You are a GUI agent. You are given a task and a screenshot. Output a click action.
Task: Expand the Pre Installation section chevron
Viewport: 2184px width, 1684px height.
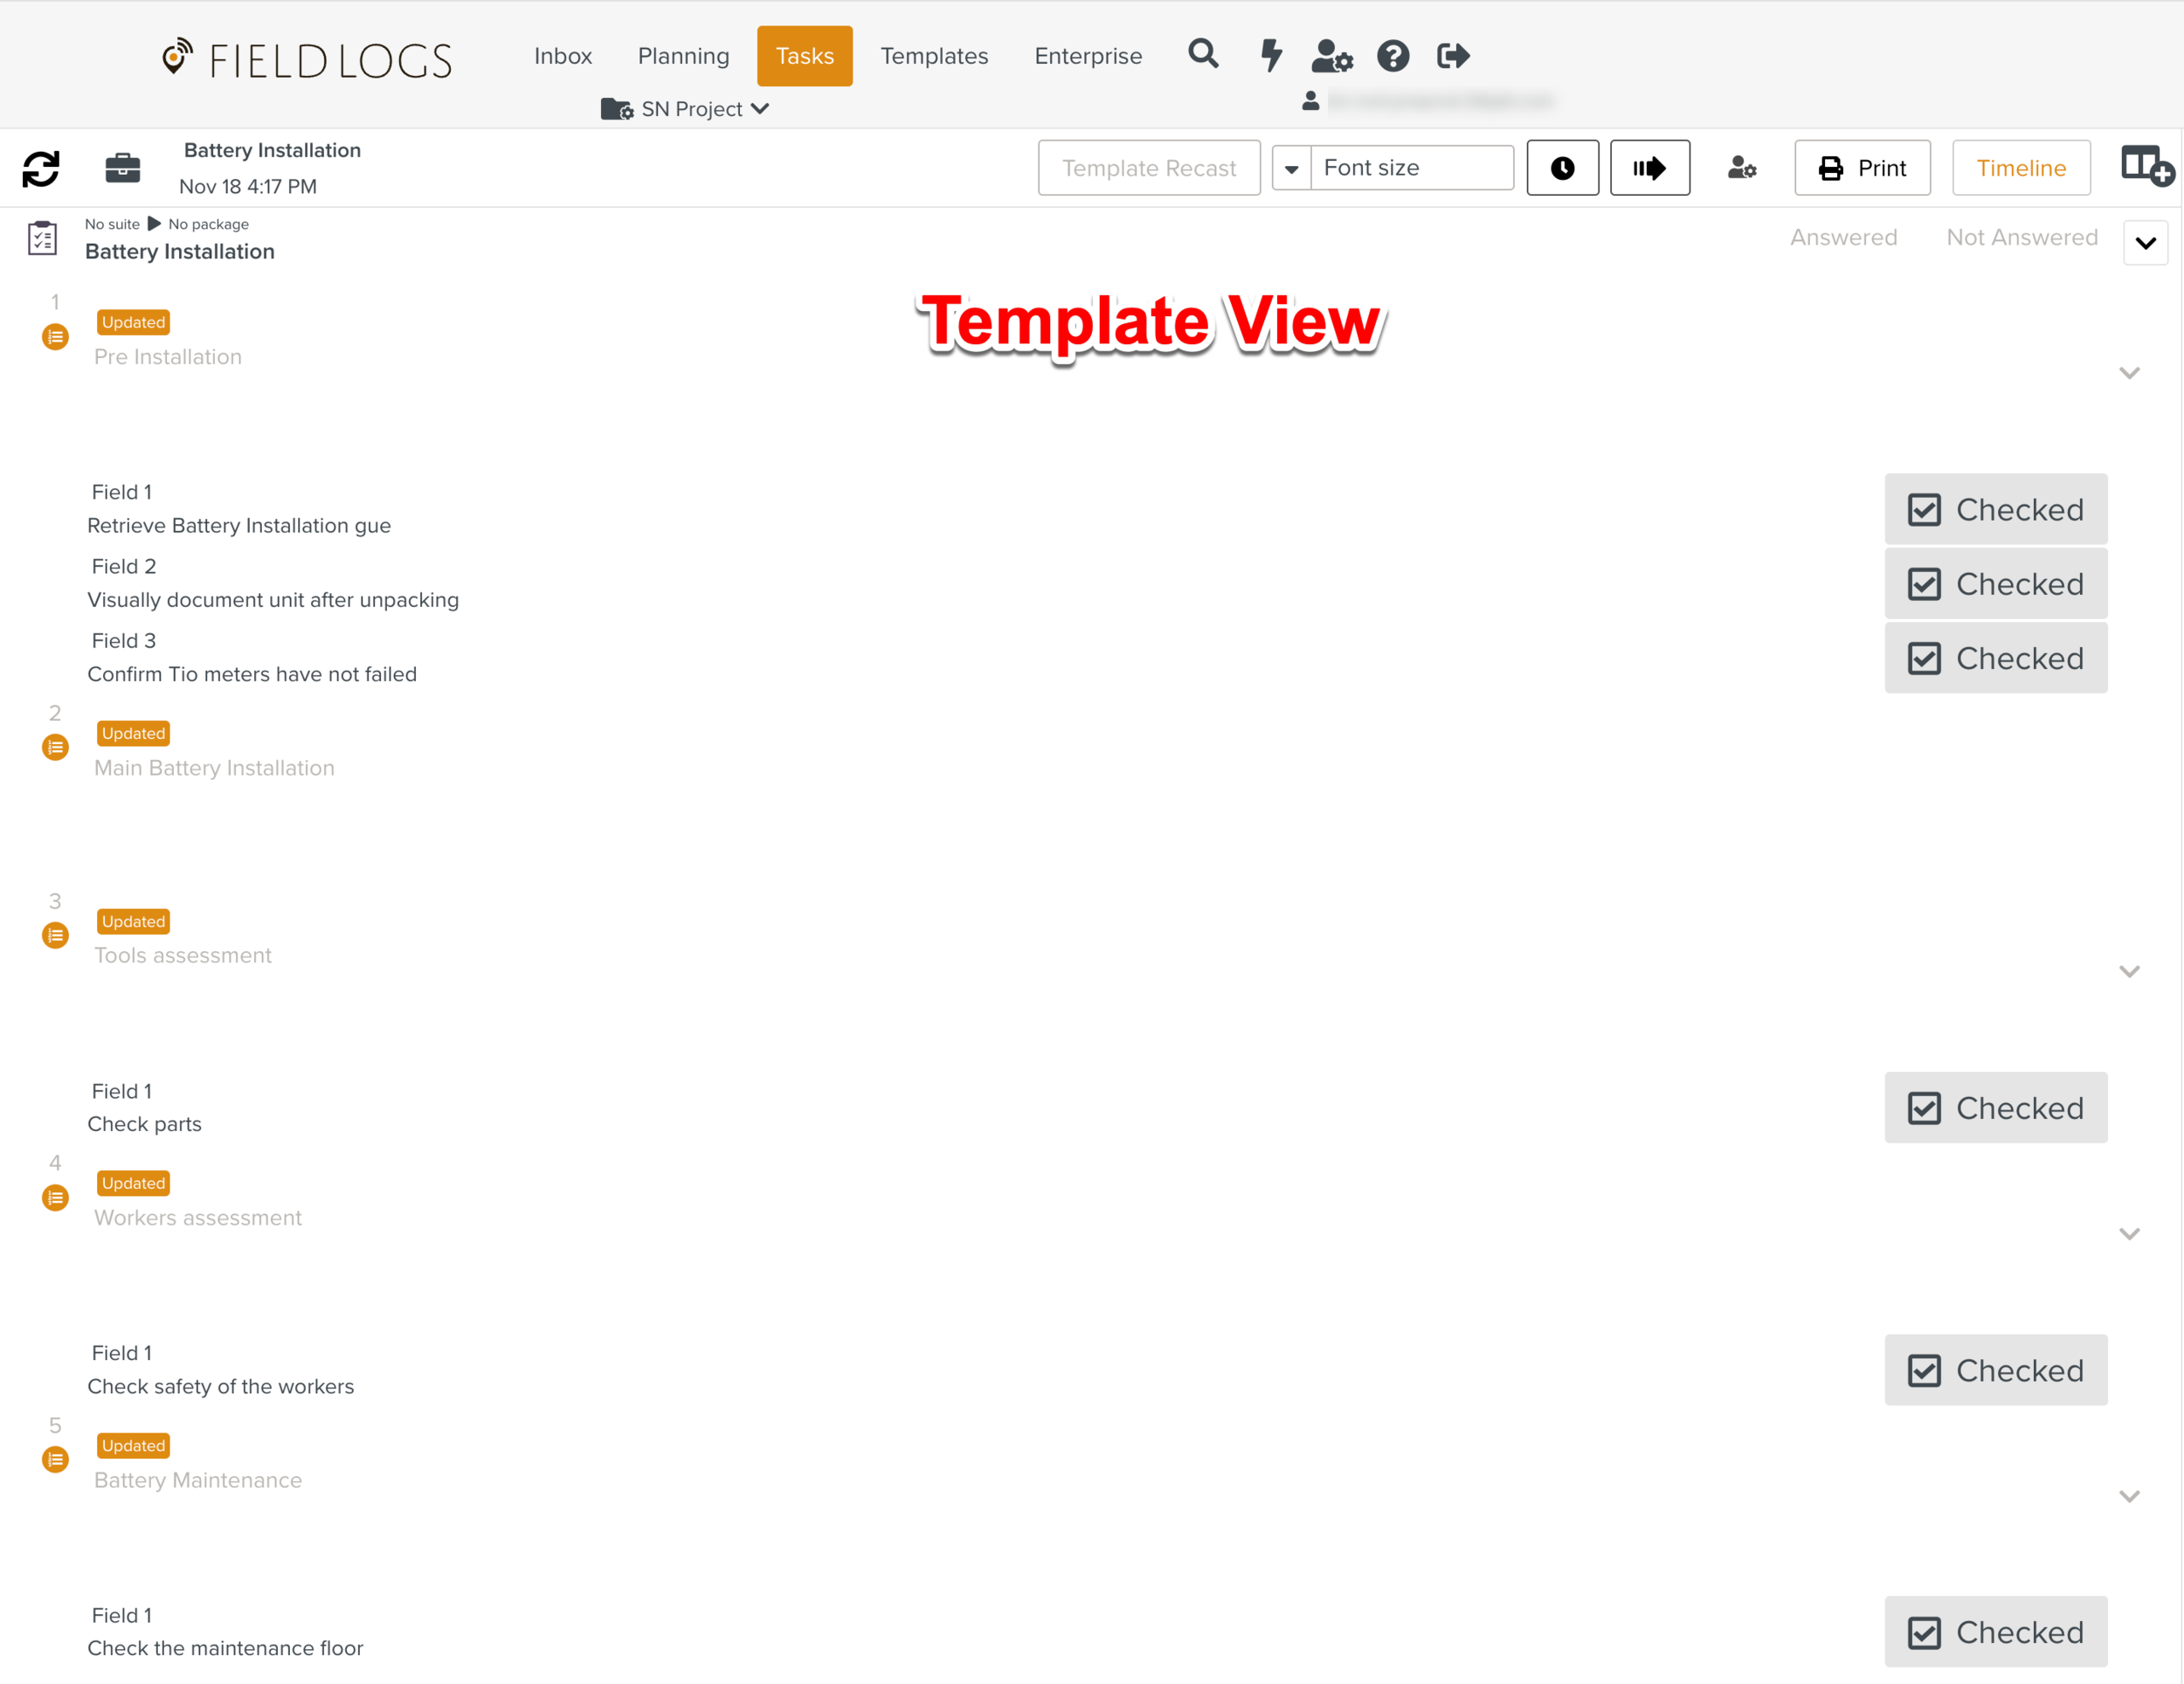tap(2129, 372)
